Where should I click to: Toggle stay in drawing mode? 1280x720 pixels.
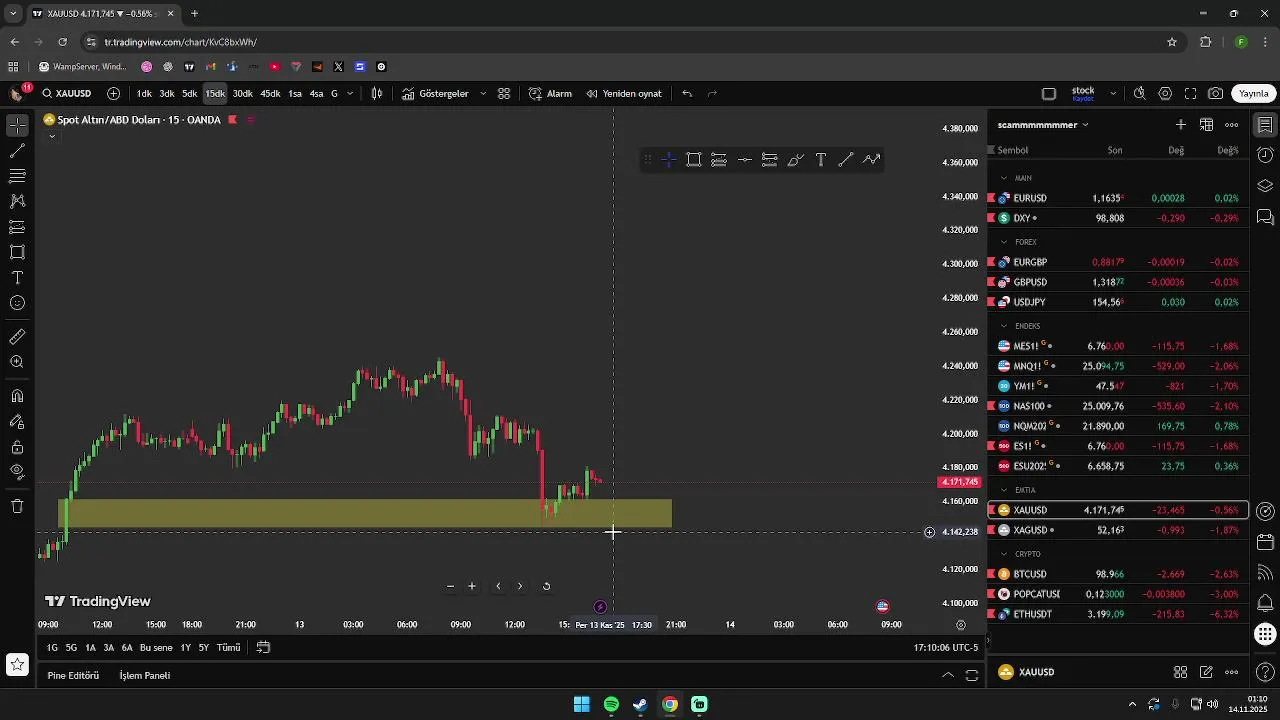[x=17, y=422]
